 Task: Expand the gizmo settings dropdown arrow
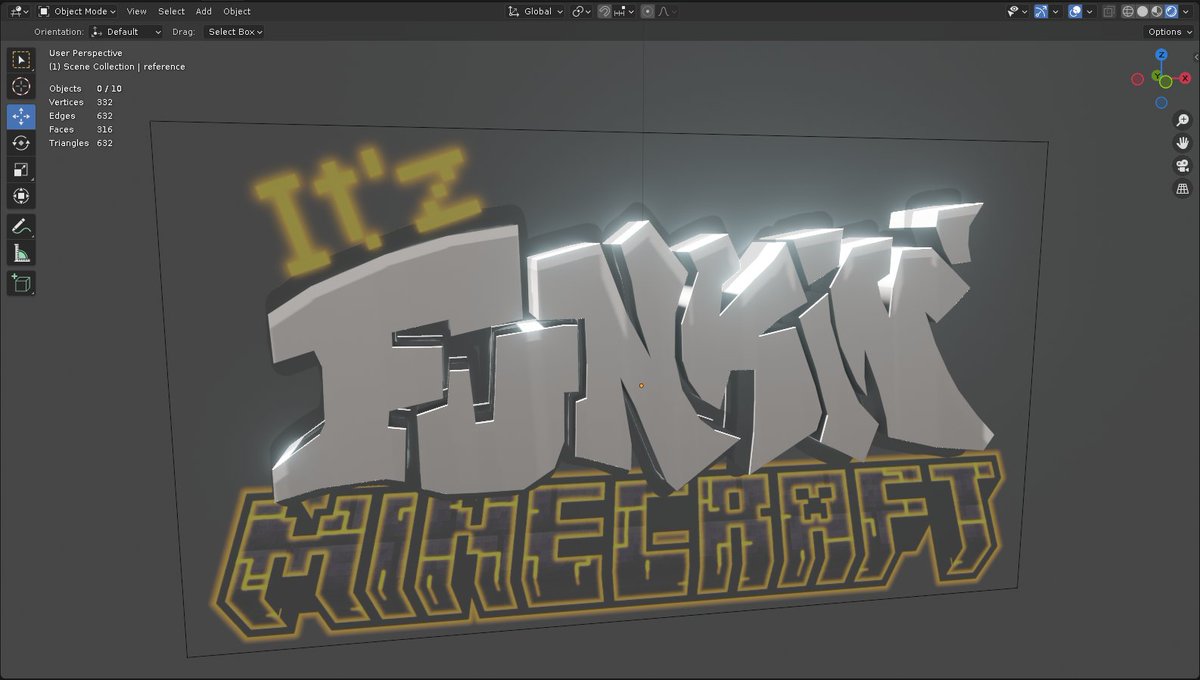tap(1055, 11)
